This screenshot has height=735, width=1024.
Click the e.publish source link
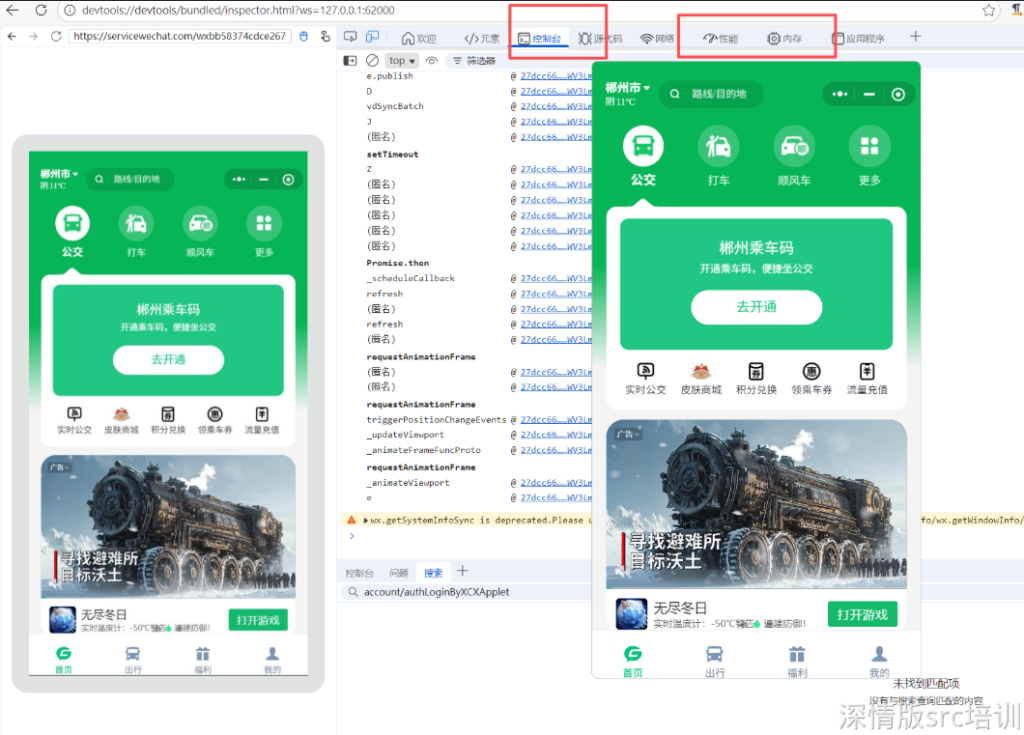556,76
